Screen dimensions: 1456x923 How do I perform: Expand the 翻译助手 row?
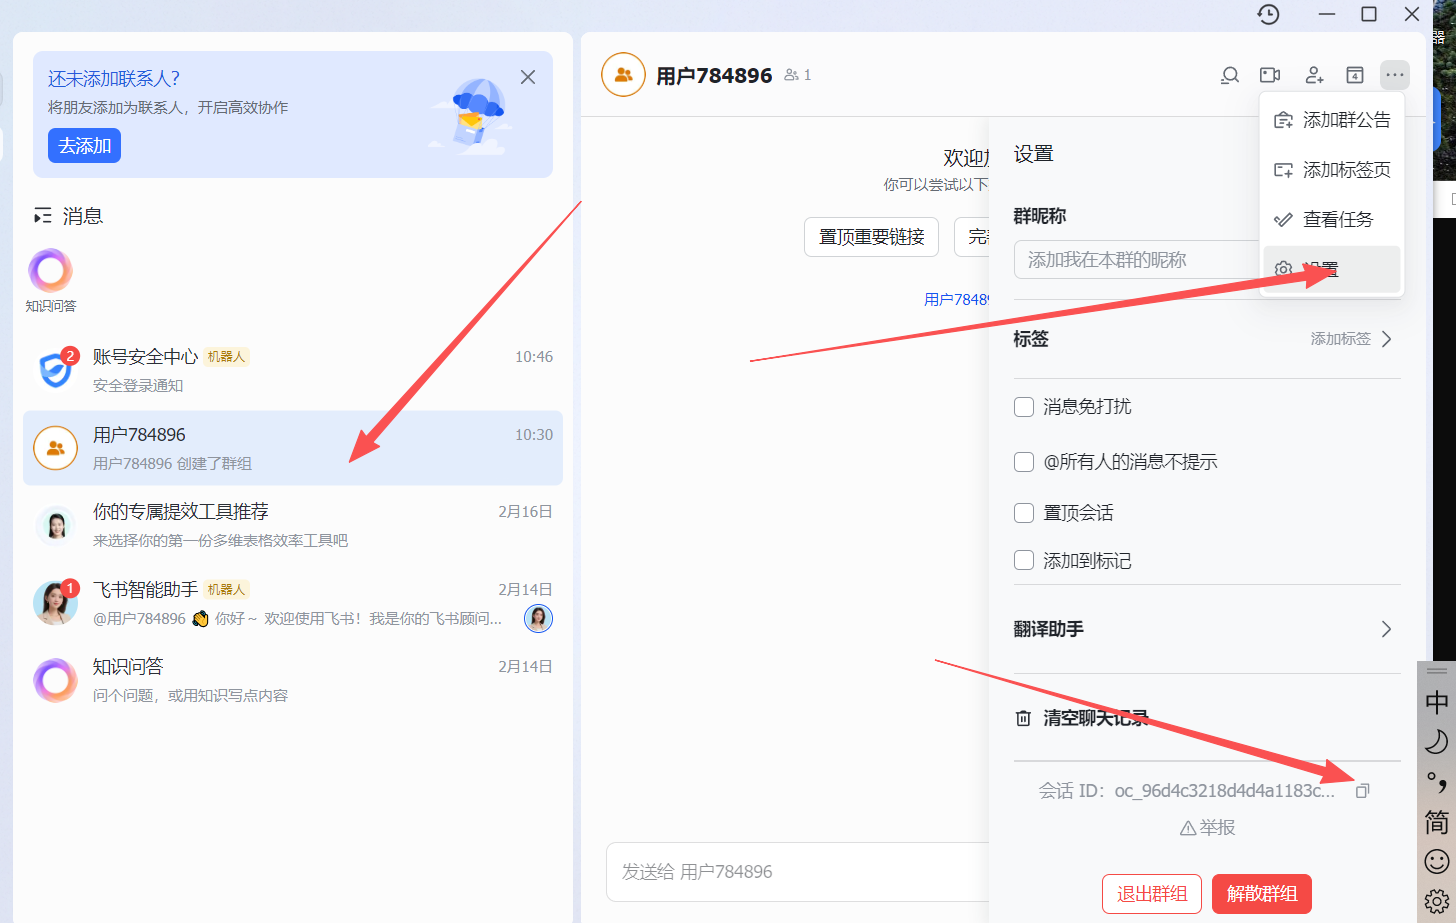pyautogui.click(x=1207, y=629)
